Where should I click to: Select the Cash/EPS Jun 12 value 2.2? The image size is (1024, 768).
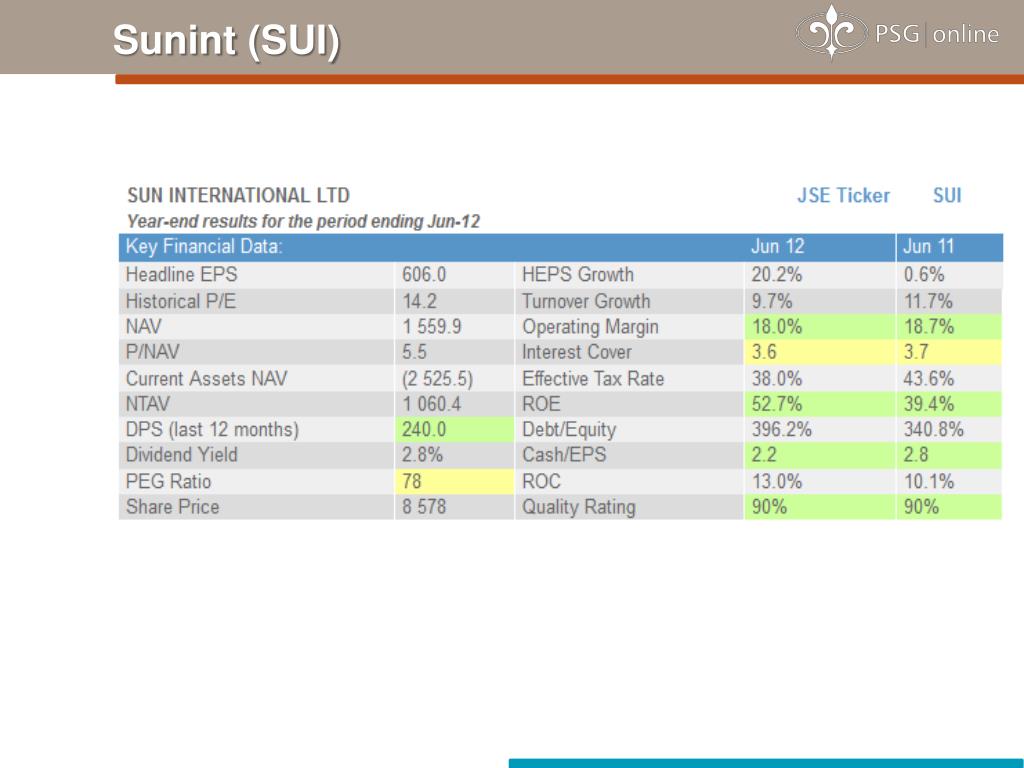tap(819, 455)
